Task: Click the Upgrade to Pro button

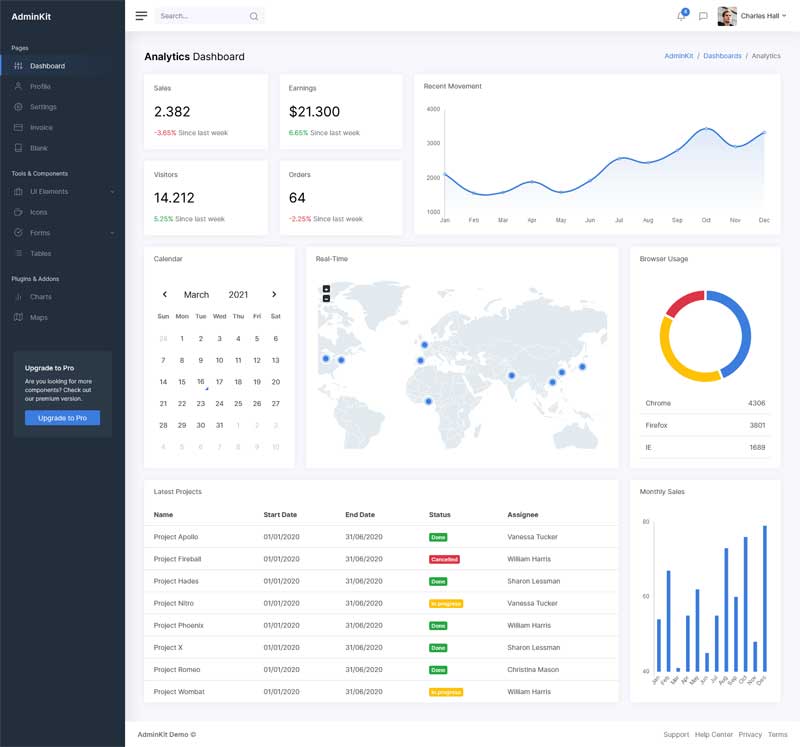Action: click(62, 418)
